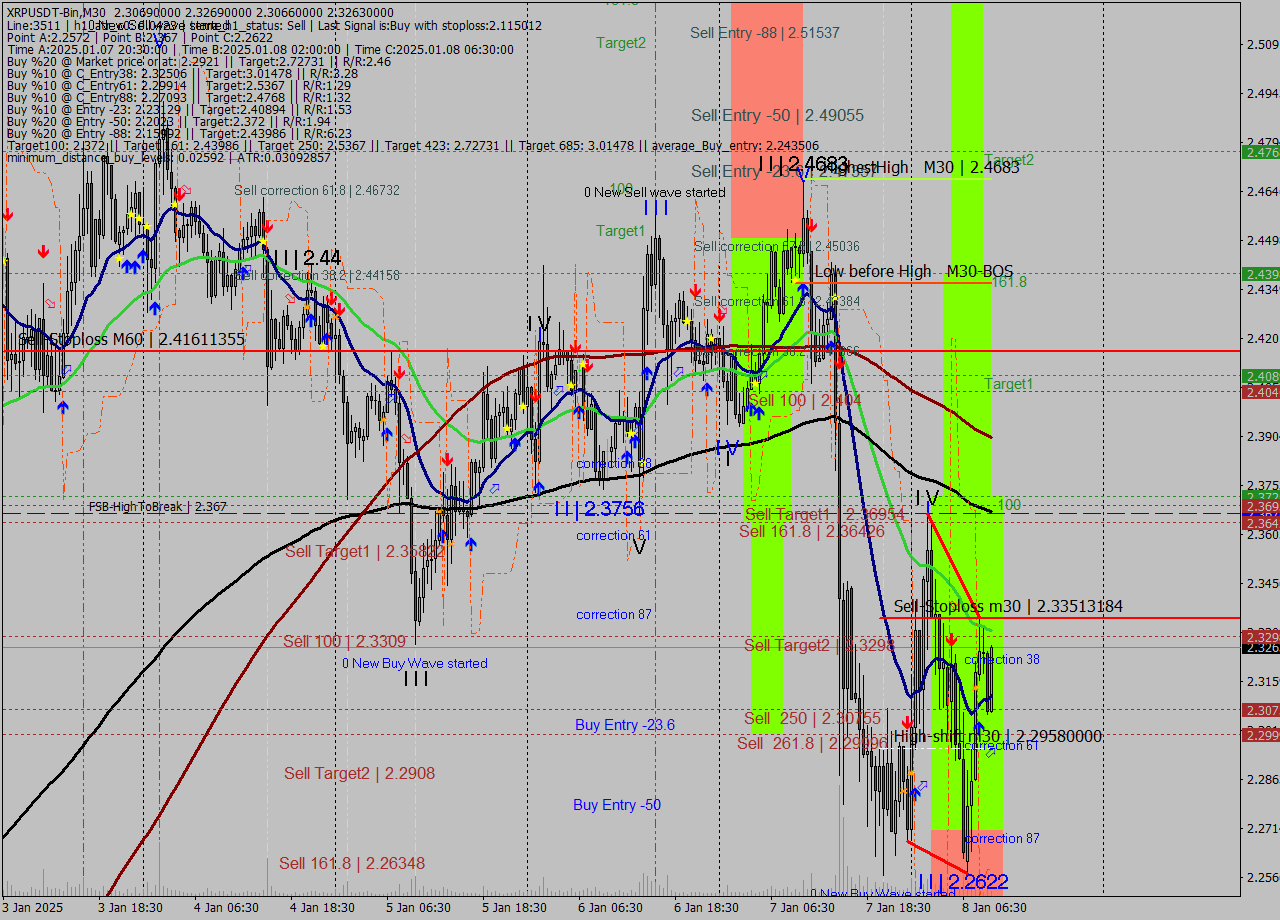Click the blue 0 New Buy Wave started text
The image size is (1280, 920).
tap(415, 663)
